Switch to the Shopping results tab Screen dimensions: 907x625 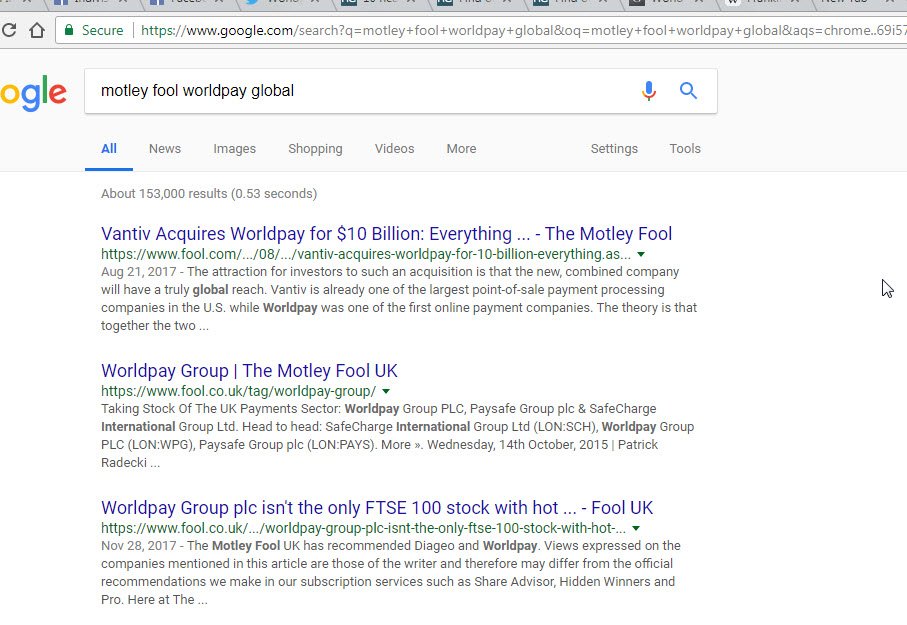[315, 149]
